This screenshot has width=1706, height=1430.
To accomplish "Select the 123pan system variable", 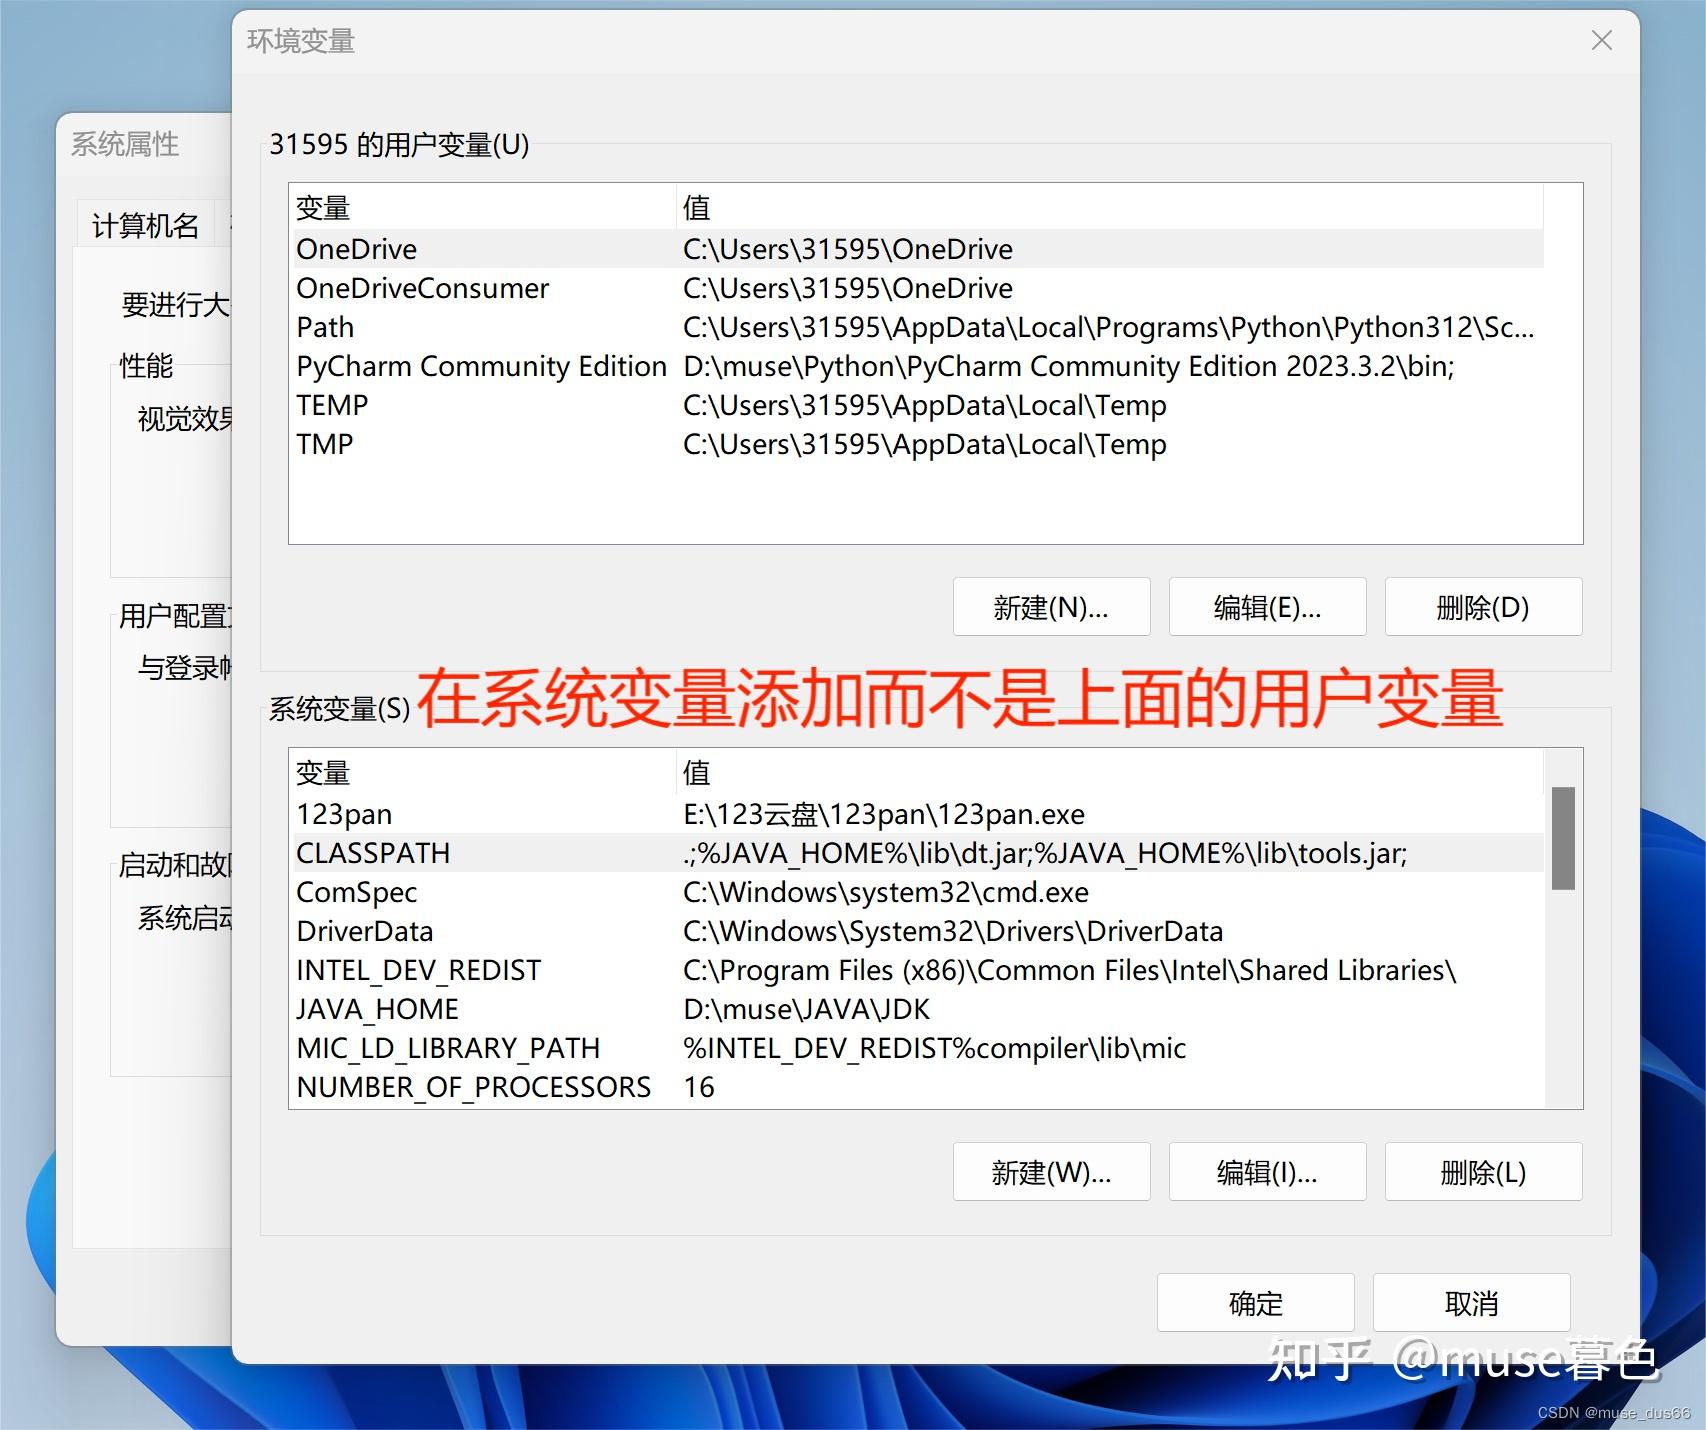I will (x=342, y=814).
